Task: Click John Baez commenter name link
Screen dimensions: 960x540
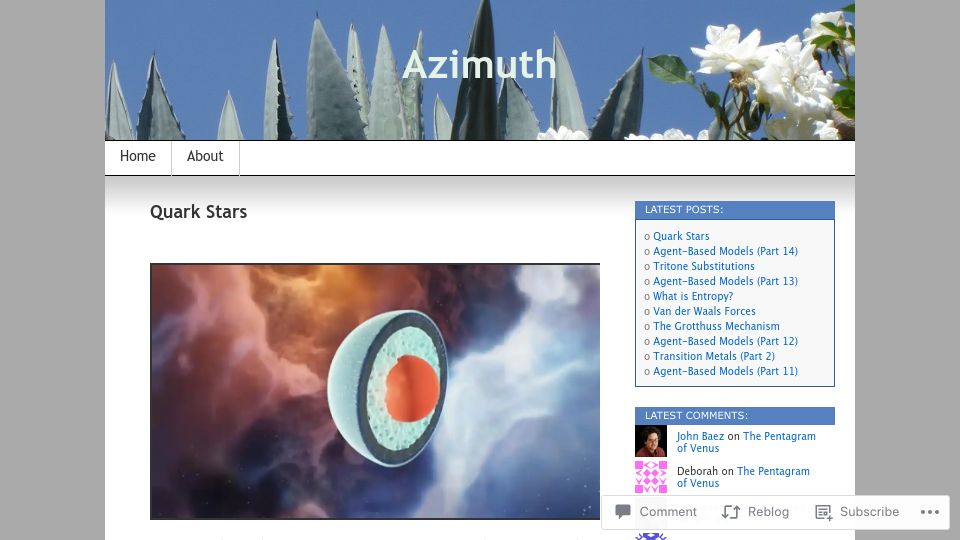Action: click(700, 436)
